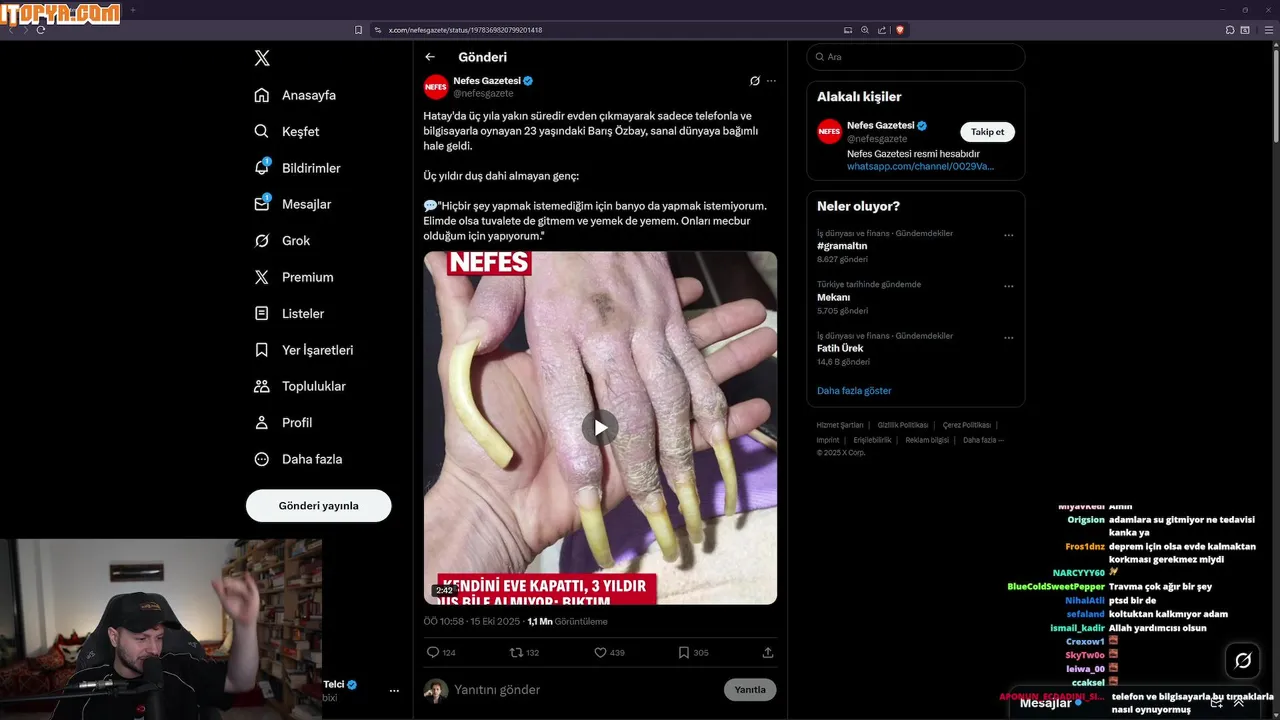Click the browser reload button
The height and width of the screenshot is (720, 1280).
pos(41,30)
